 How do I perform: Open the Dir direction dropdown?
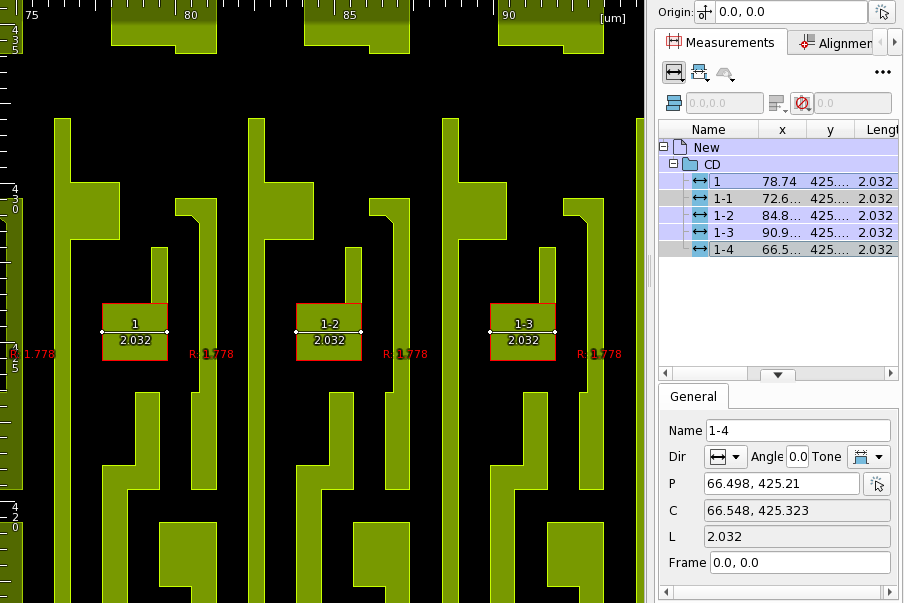point(725,457)
